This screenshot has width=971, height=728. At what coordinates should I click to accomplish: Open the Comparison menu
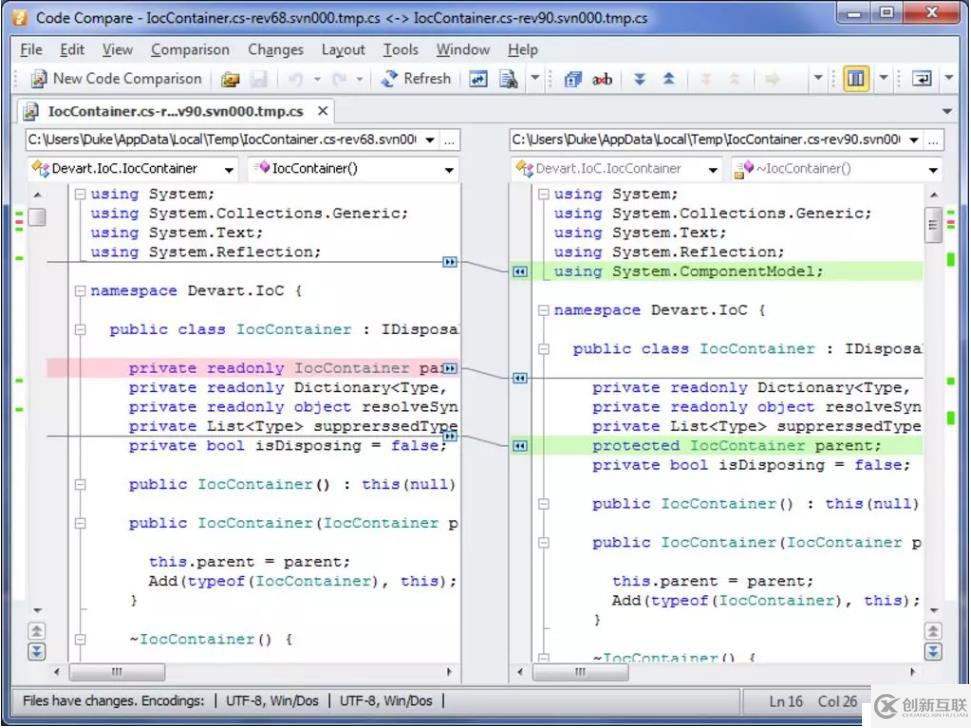click(x=190, y=50)
